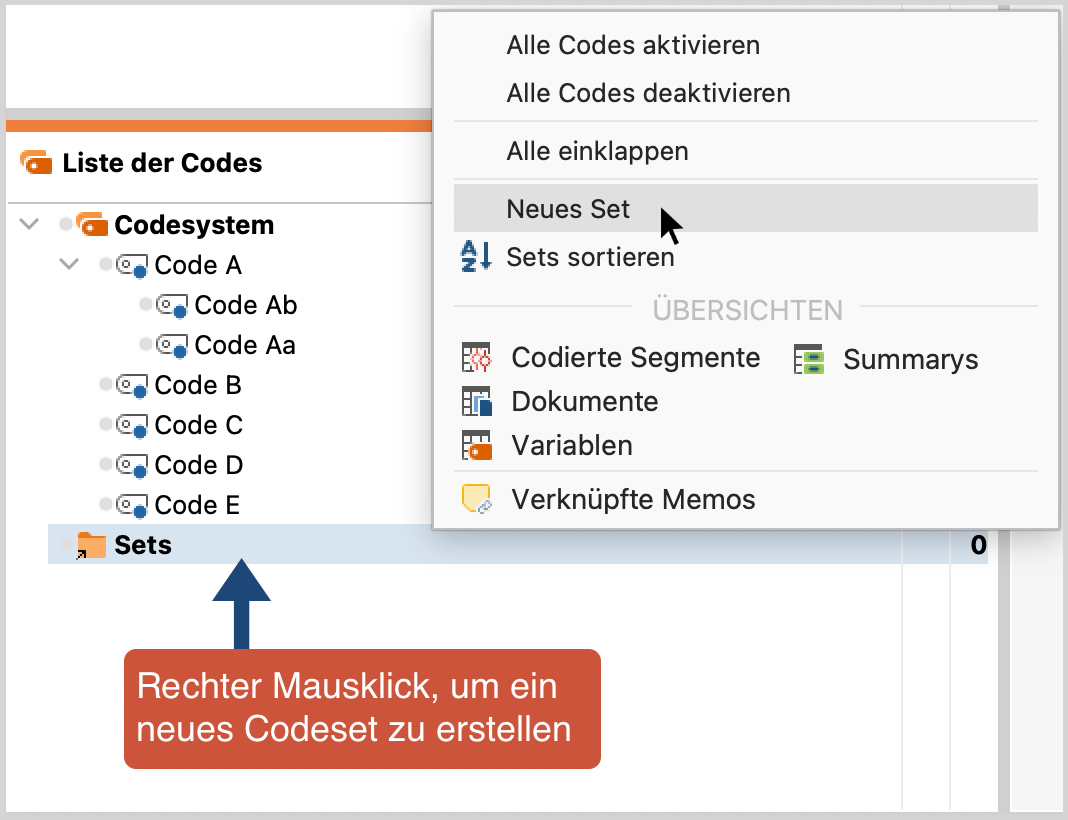1068x820 pixels.
Task: Toggle activation dot next to Code C
Action: coord(106,424)
